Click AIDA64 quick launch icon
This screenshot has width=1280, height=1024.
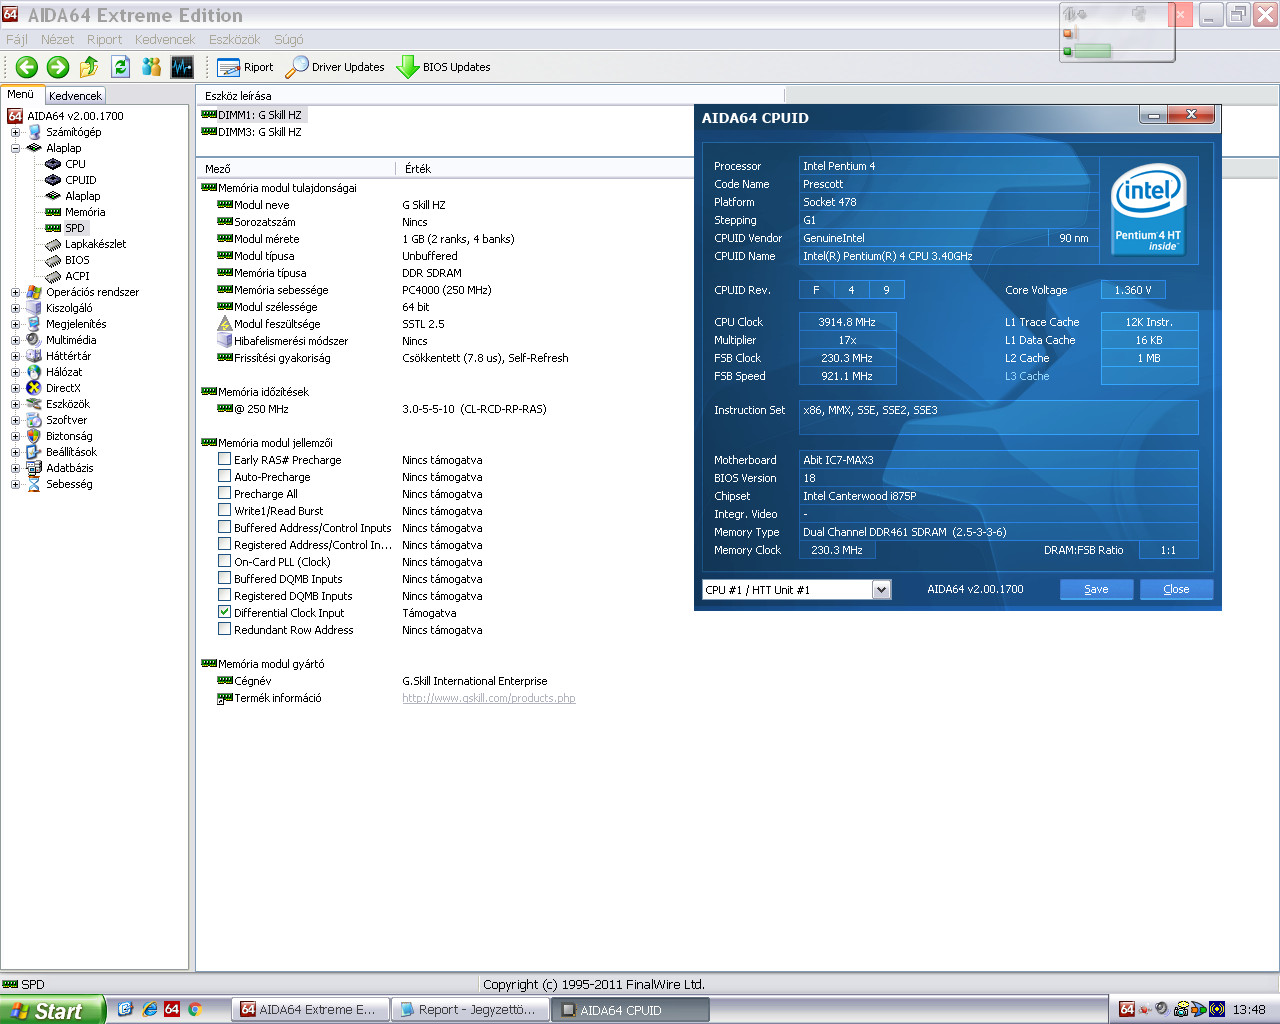pos(172,1009)
